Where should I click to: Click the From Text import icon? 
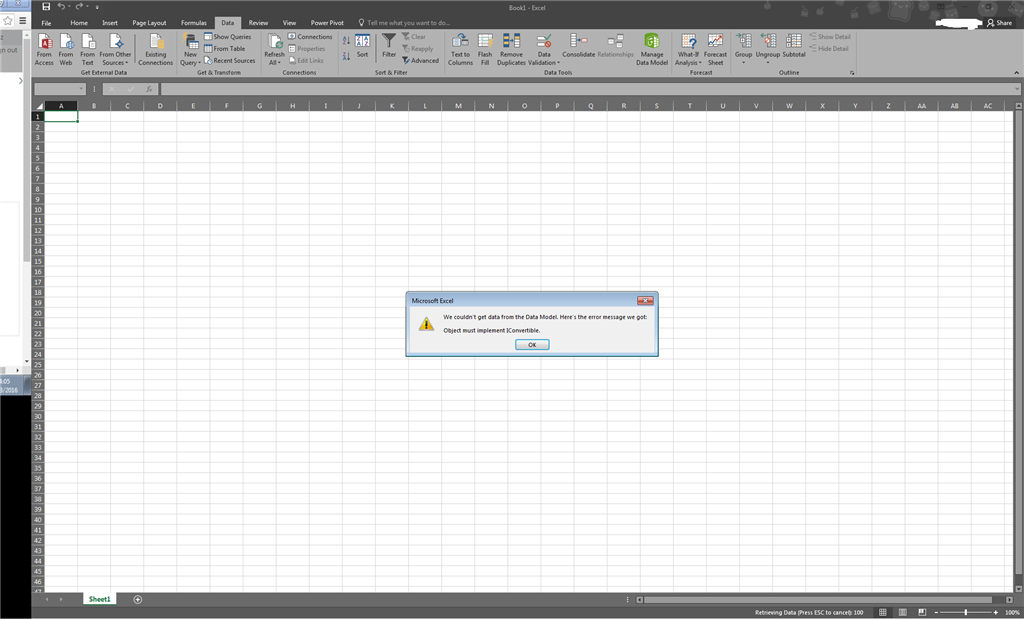88,50
